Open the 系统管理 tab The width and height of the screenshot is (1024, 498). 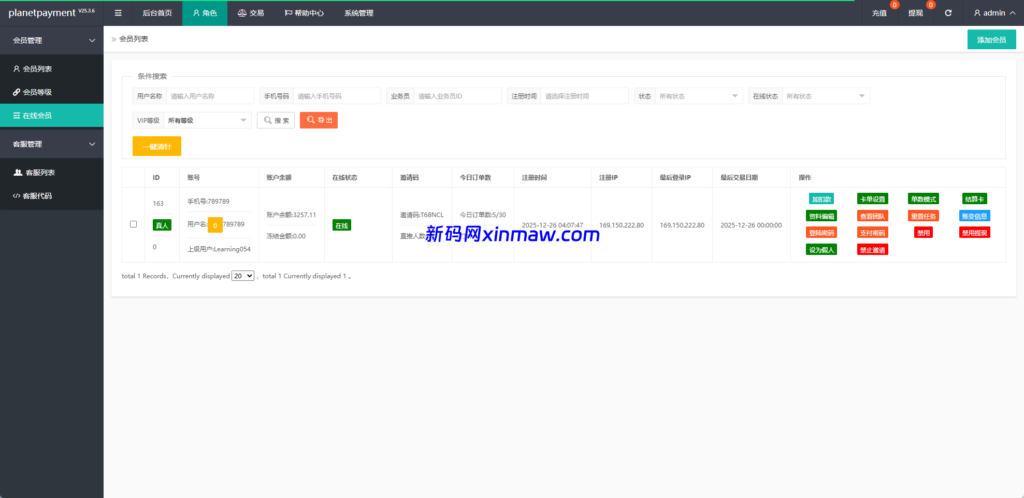coord(359,13)
